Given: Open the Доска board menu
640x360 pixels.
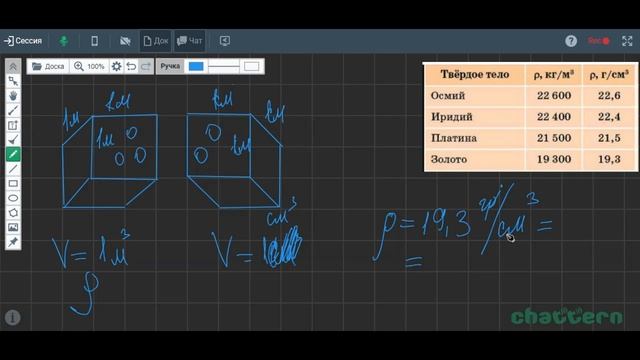Looking at the screenshot, I should (48, 67).
